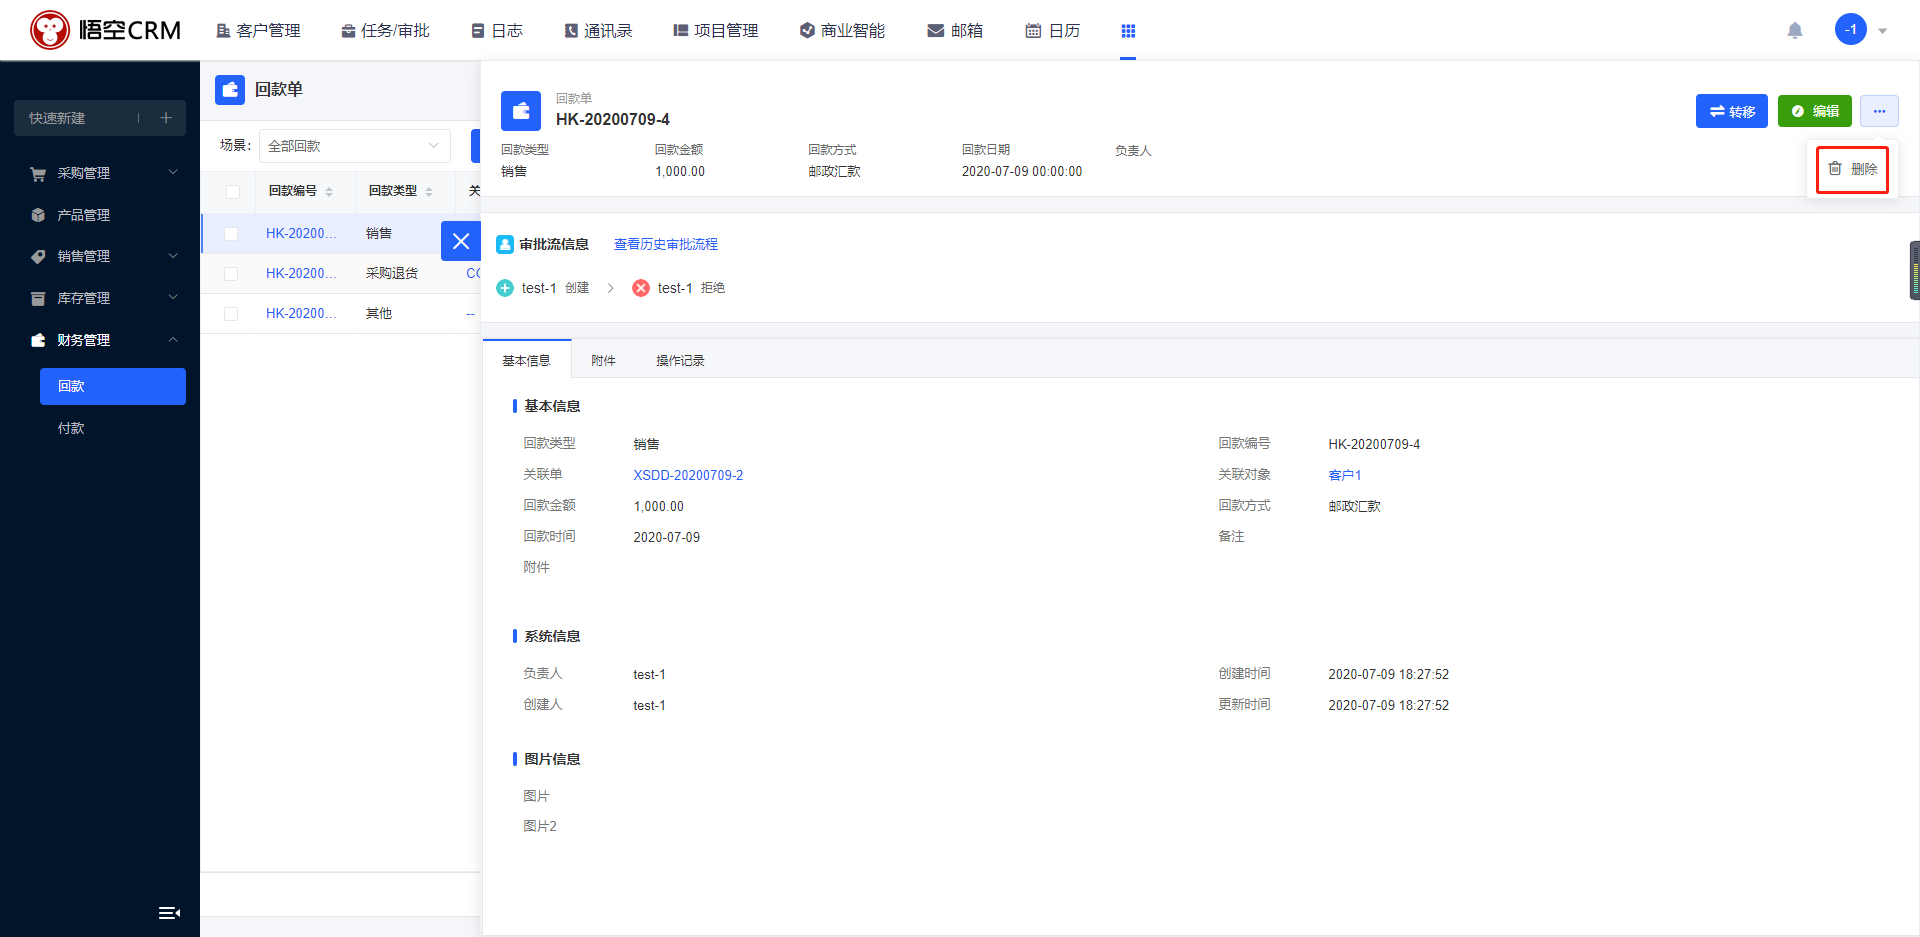Open 查看历史审批流程 link
The height and width of the screenshot is (937, 1920).
[x=666, y=244]
